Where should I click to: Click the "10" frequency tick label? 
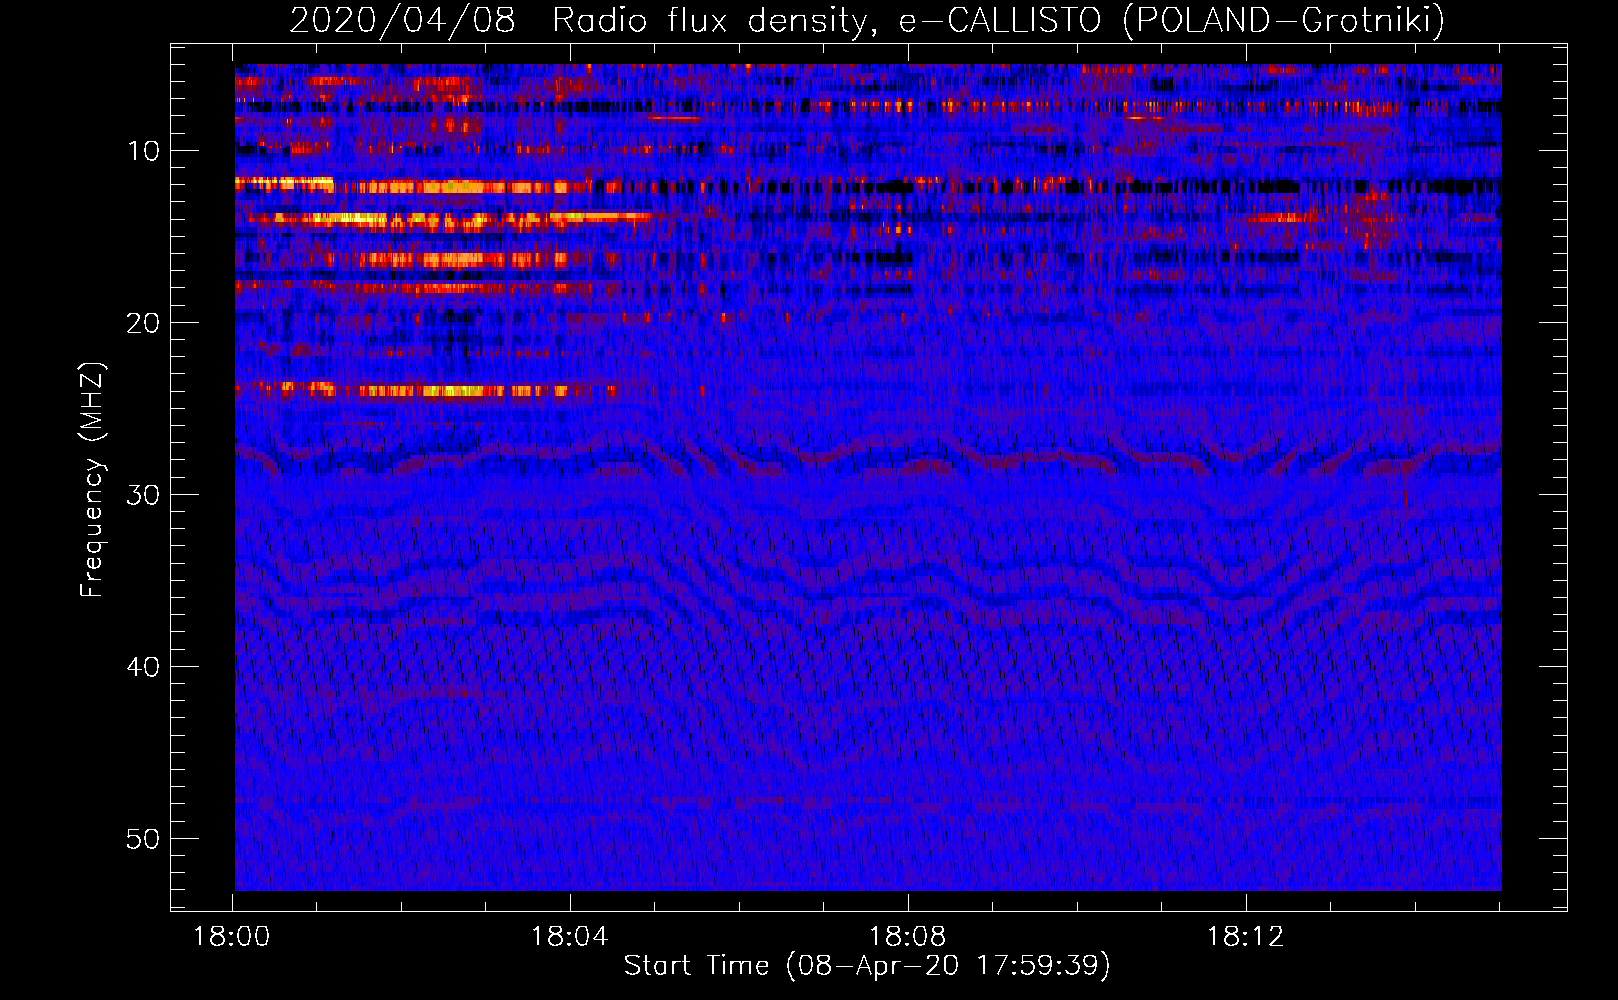pos(144,151)
